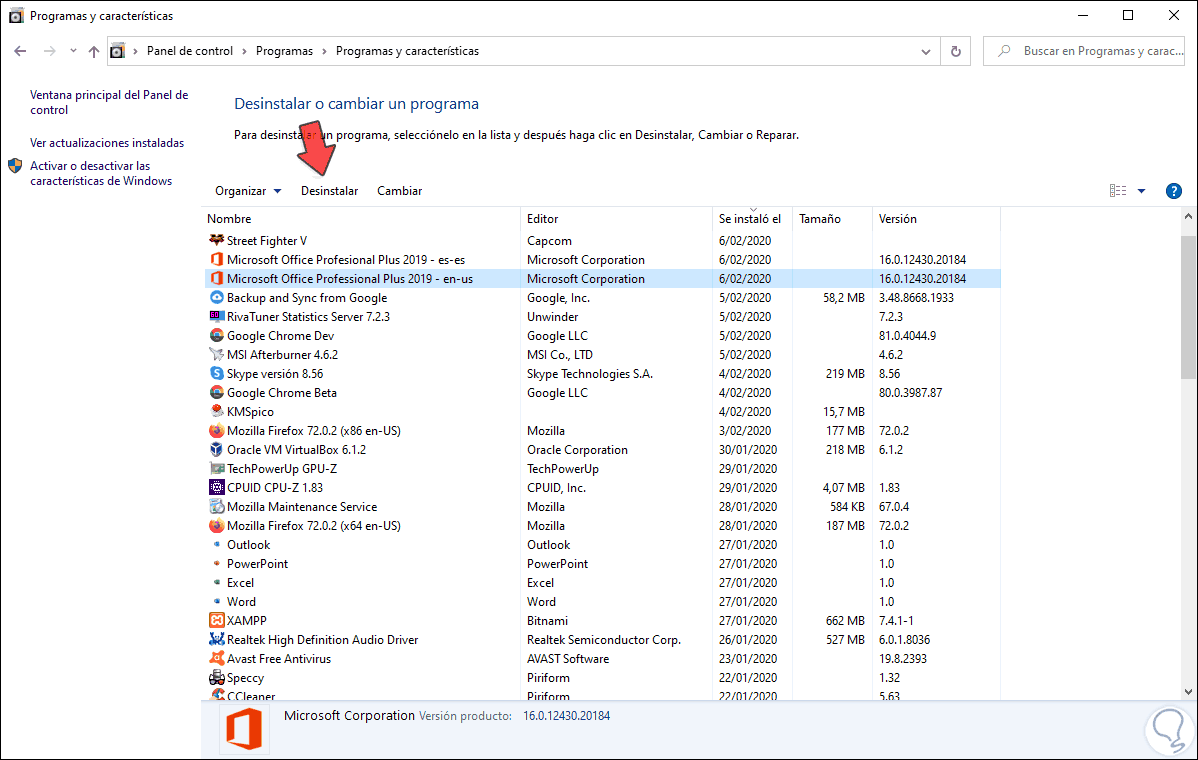Click the Skype versión 8.56 icon
Viewport: 1198px width, 760px height.
tap(216, 374)
